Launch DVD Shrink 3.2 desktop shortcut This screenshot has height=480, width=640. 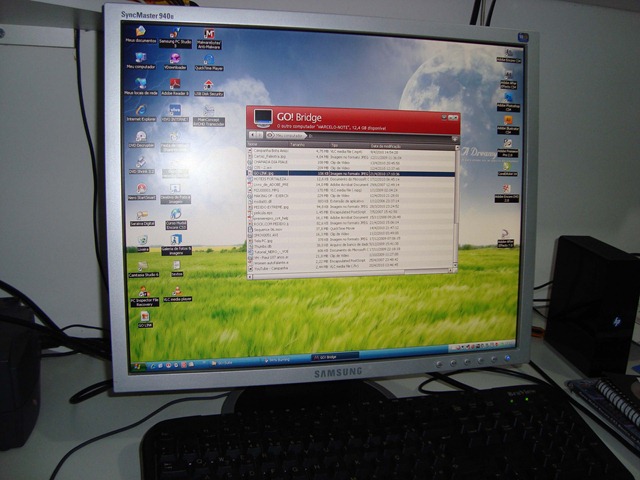[x=141, y=165]
